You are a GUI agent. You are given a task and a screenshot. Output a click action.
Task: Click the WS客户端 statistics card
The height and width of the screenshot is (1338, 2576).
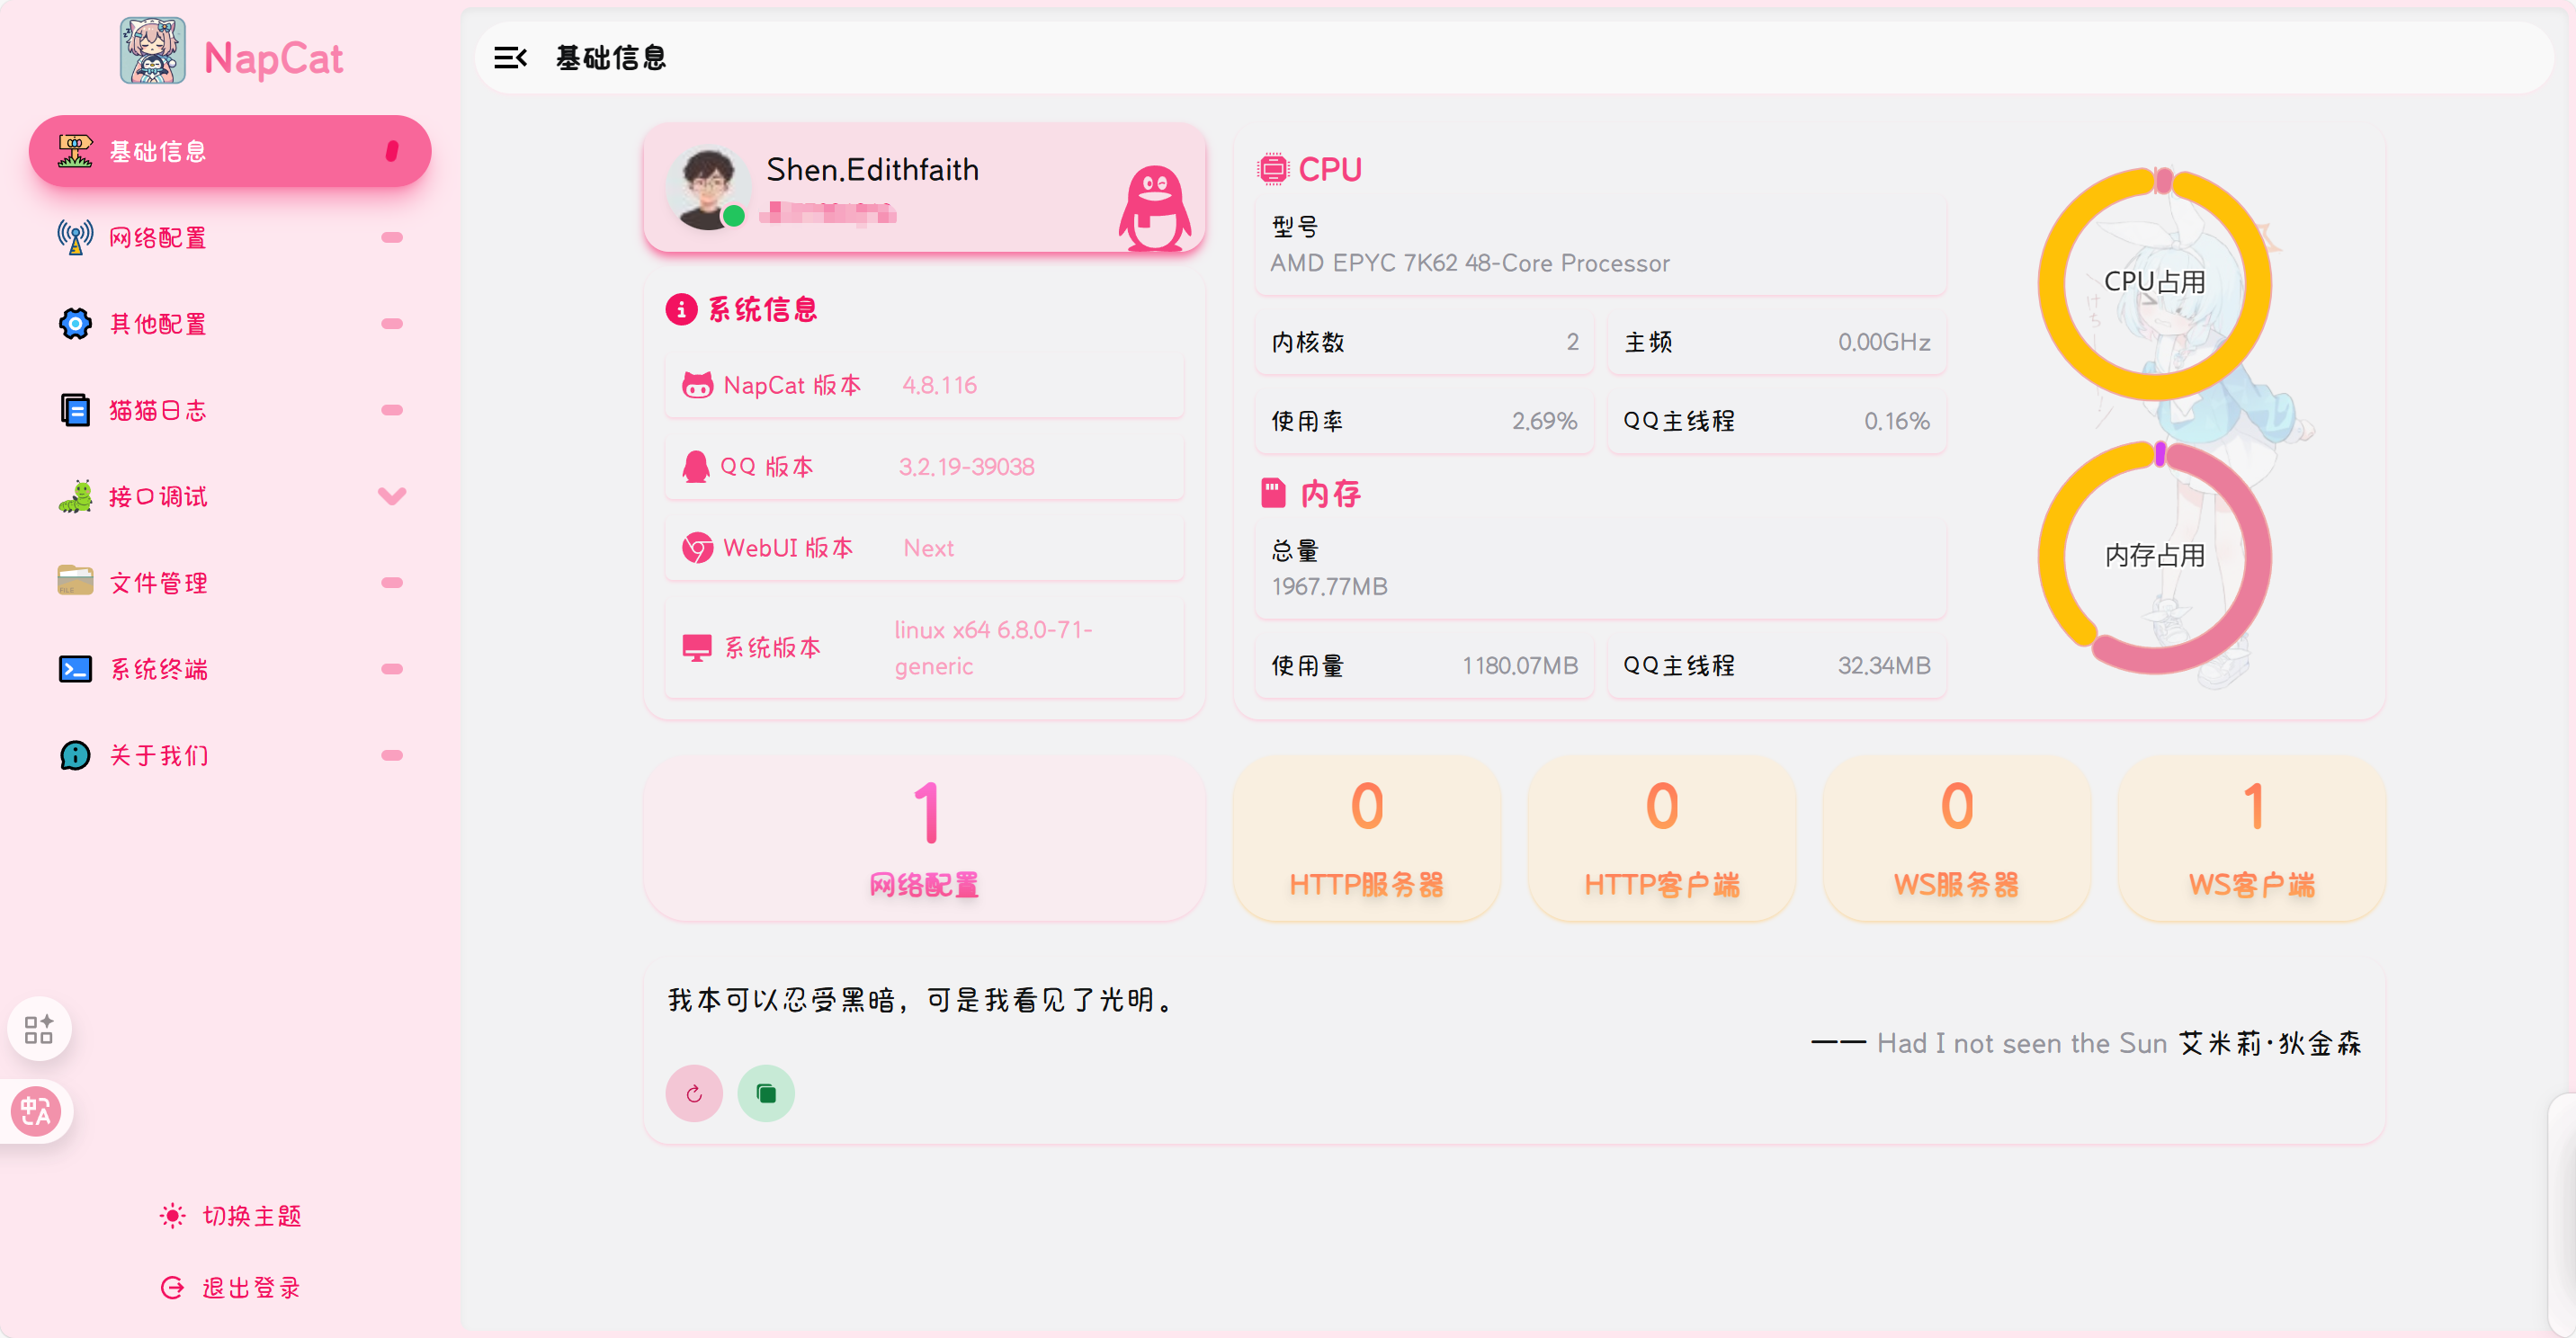pos(2250,838)
